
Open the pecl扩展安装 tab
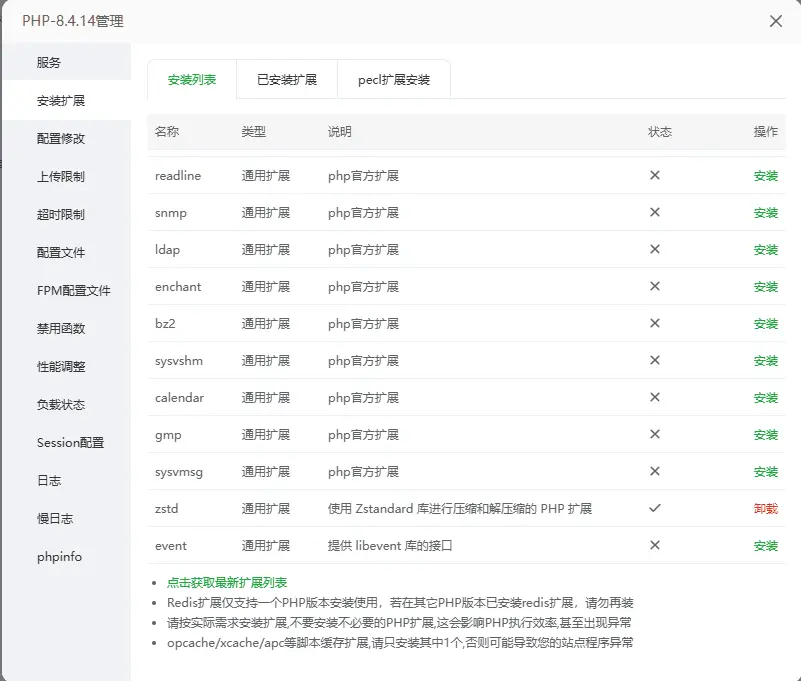394,80
